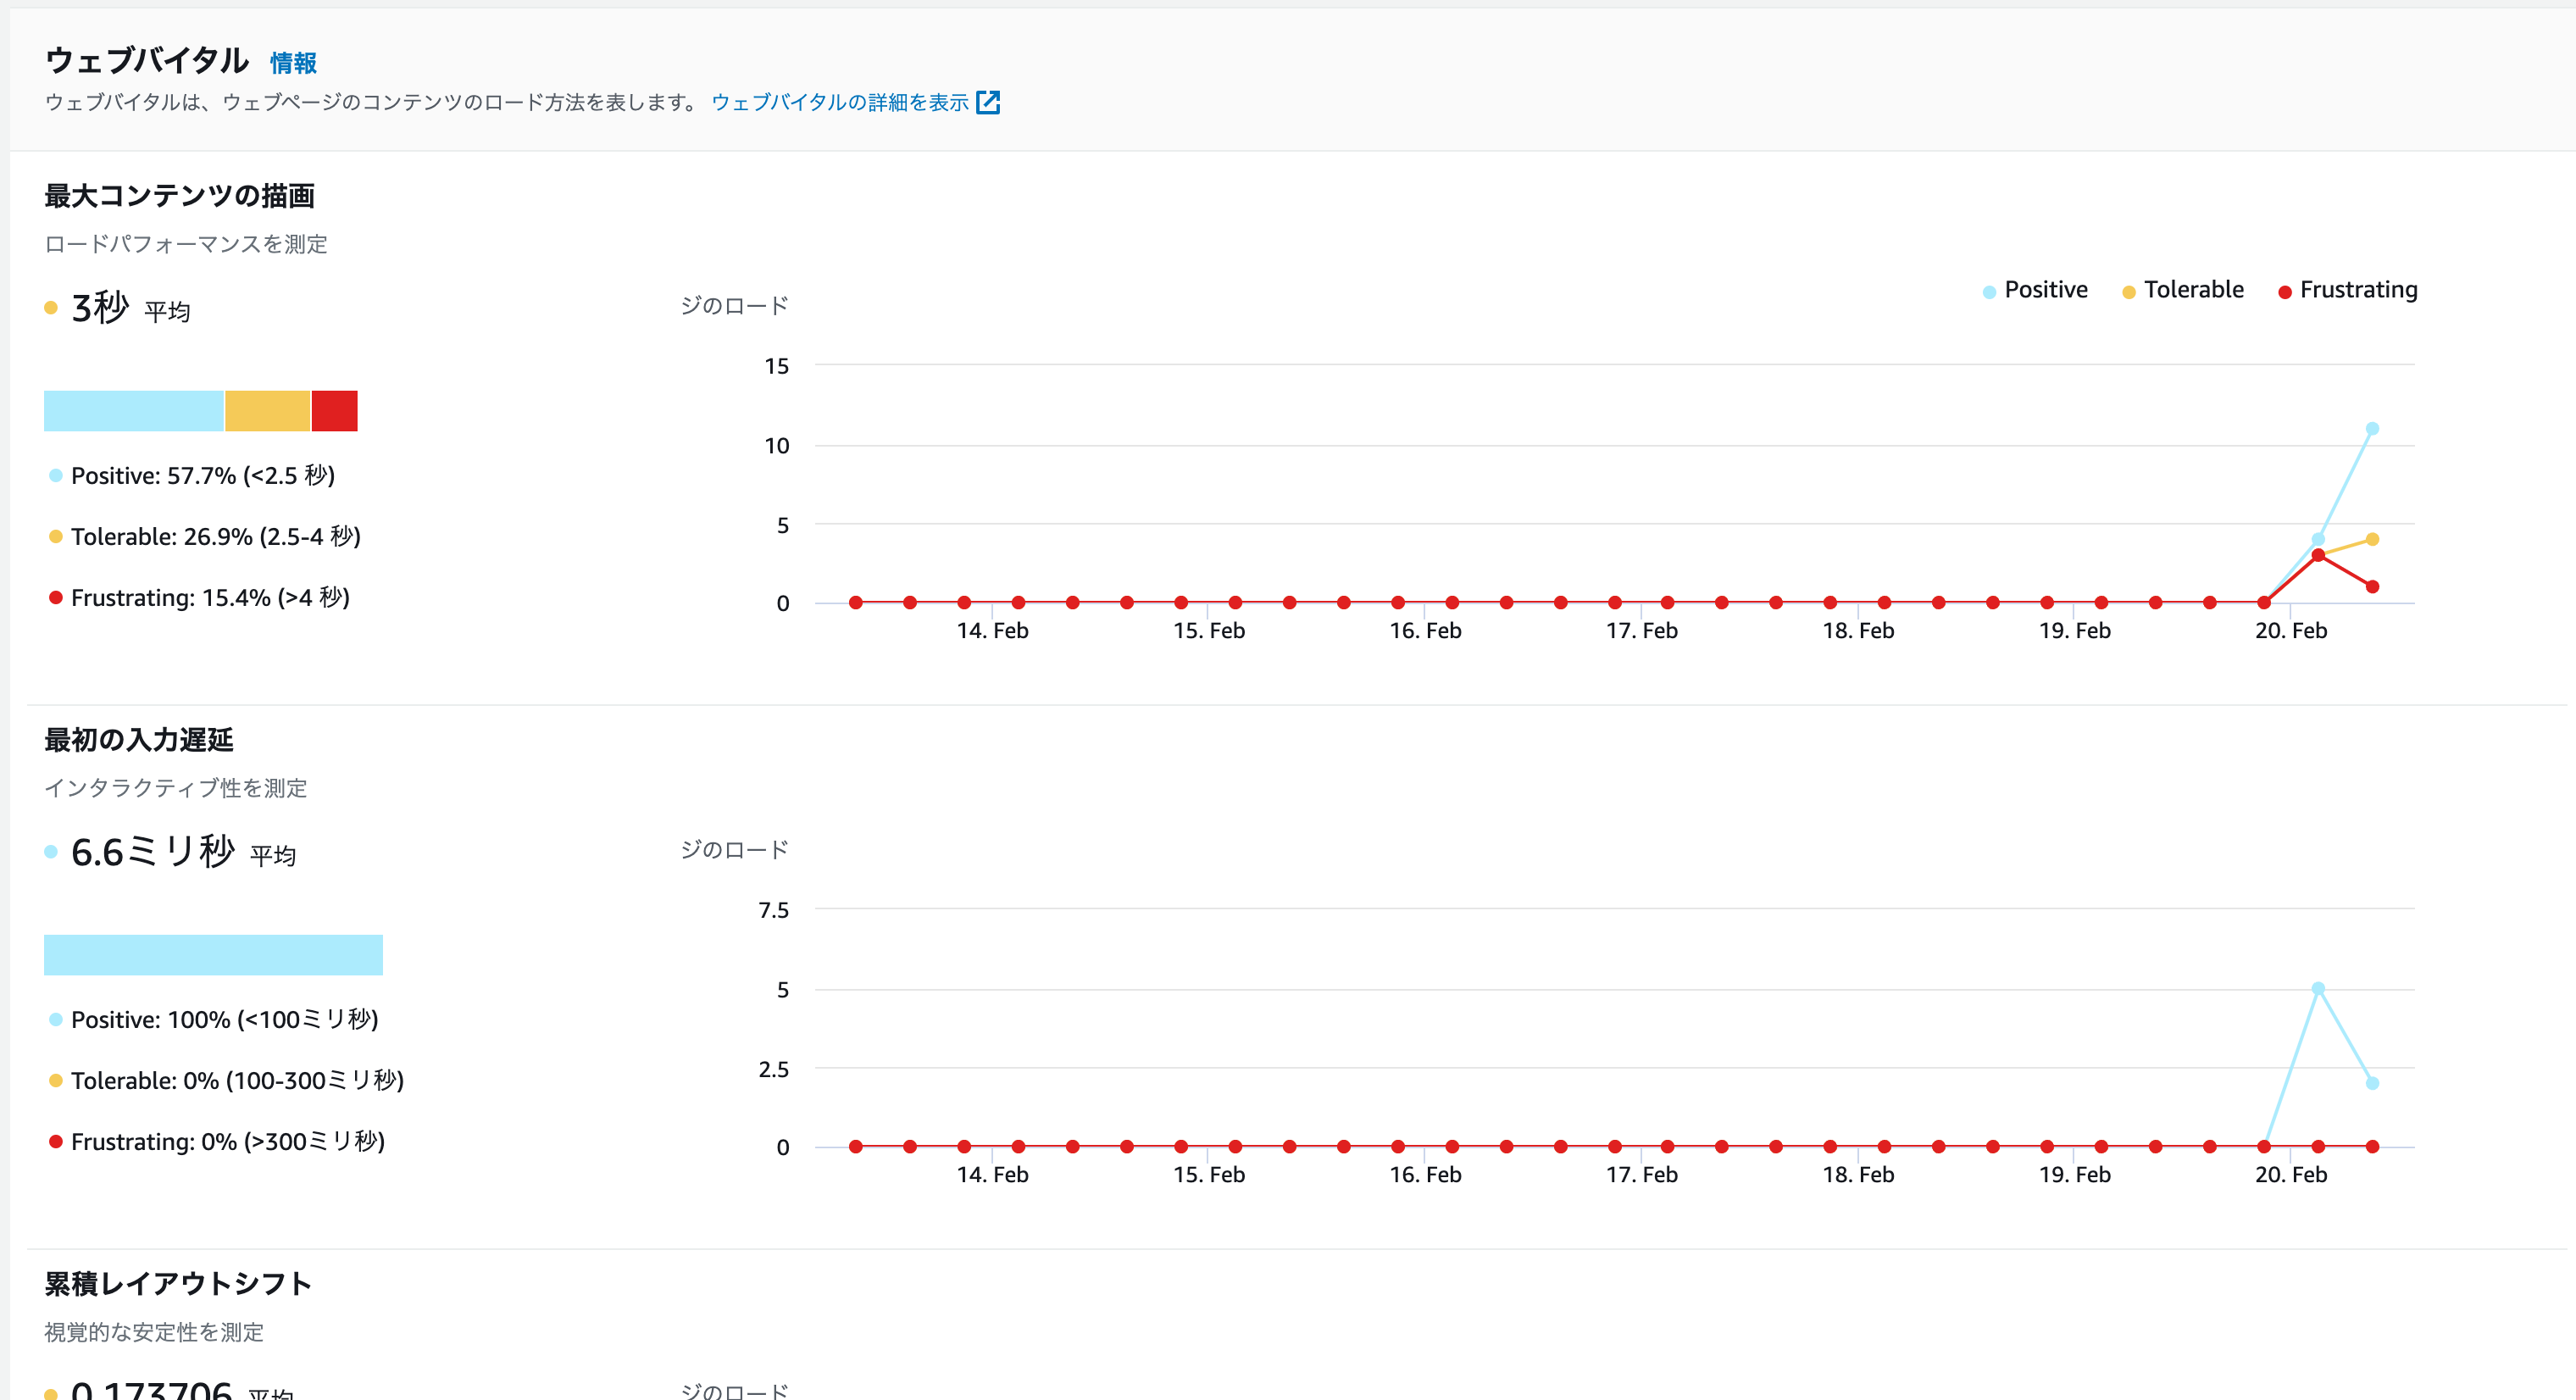Click the '6.6ミリ秒' average value
This screenshot has height=1400, width=2576.
coord(153,852)
